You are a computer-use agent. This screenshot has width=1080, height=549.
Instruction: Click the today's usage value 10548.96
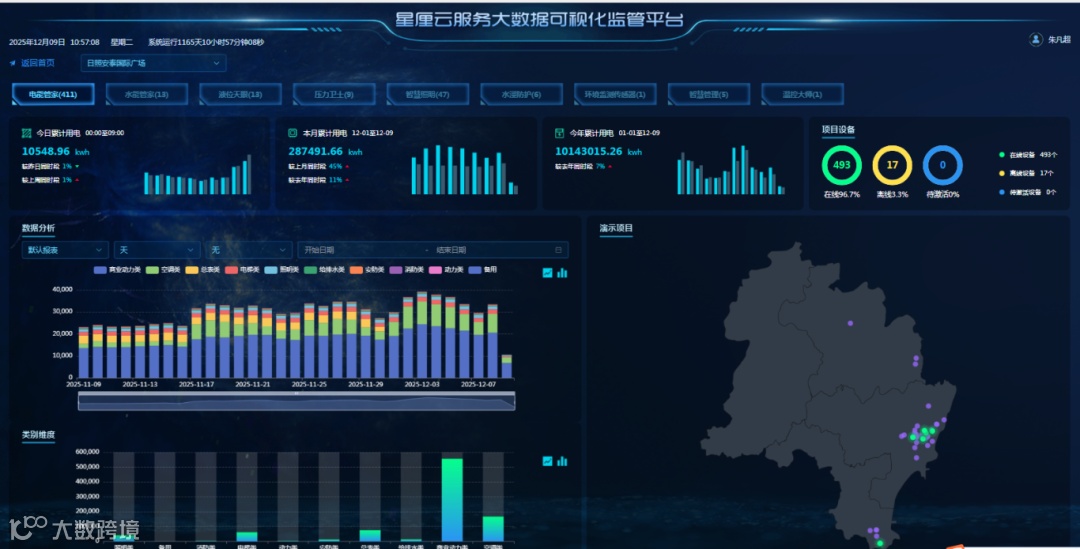45,152
